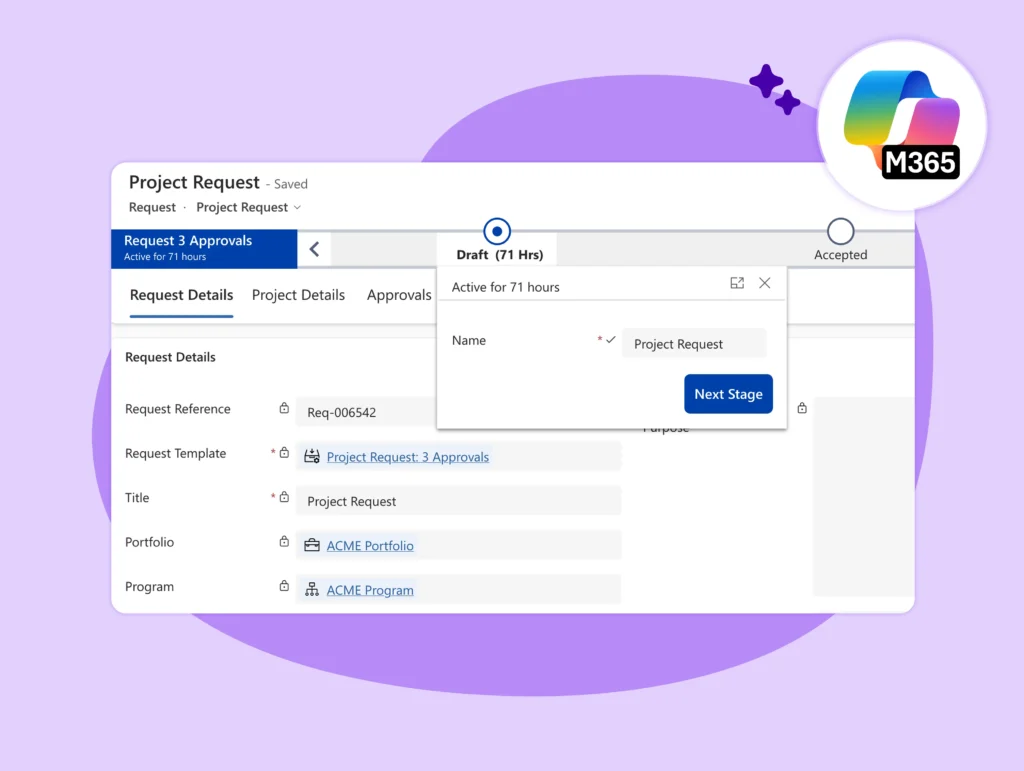Click the Portfolio field label
Viewport: 1024px width, 771px height.
click(x=150, y=542)
